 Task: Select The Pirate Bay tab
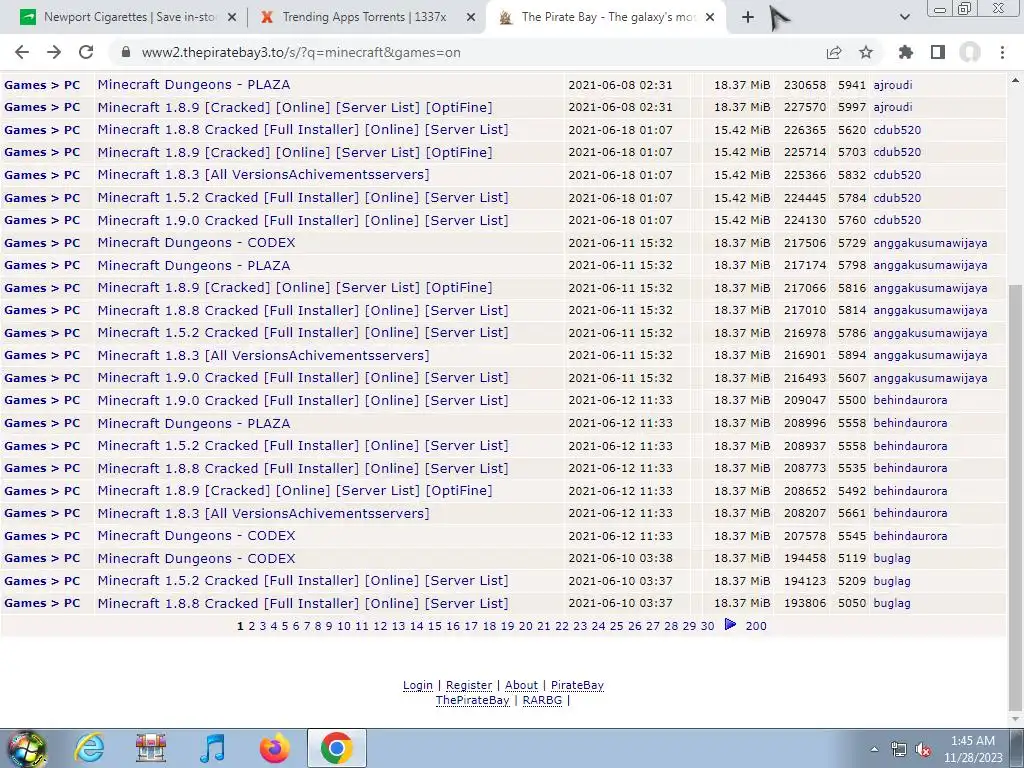607,18
